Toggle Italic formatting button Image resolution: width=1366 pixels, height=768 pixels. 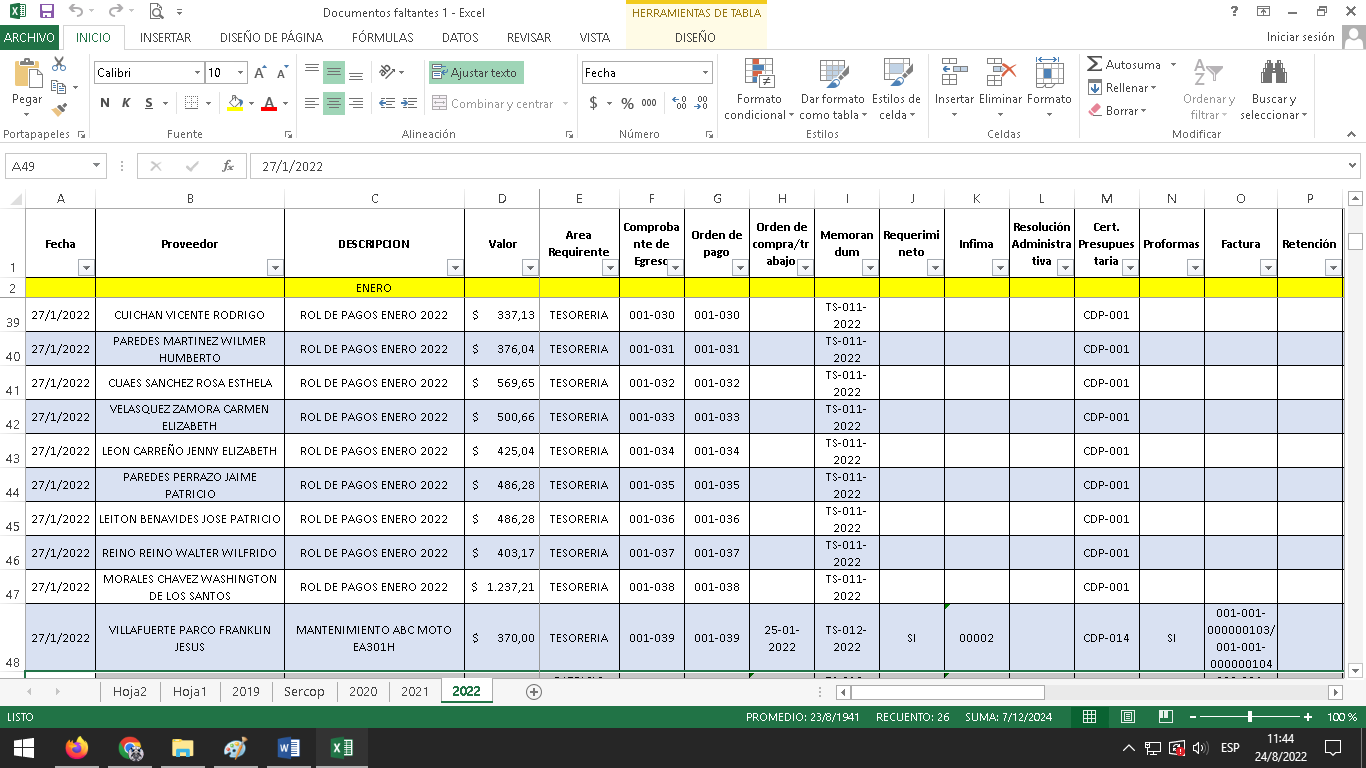(126, 103)
